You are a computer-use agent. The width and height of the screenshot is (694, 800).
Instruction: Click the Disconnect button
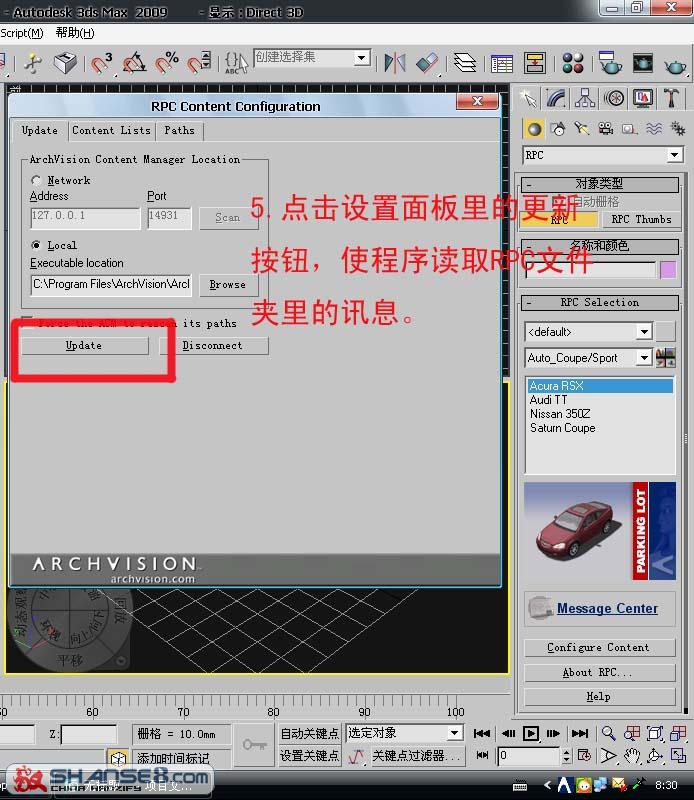(214, 345)
